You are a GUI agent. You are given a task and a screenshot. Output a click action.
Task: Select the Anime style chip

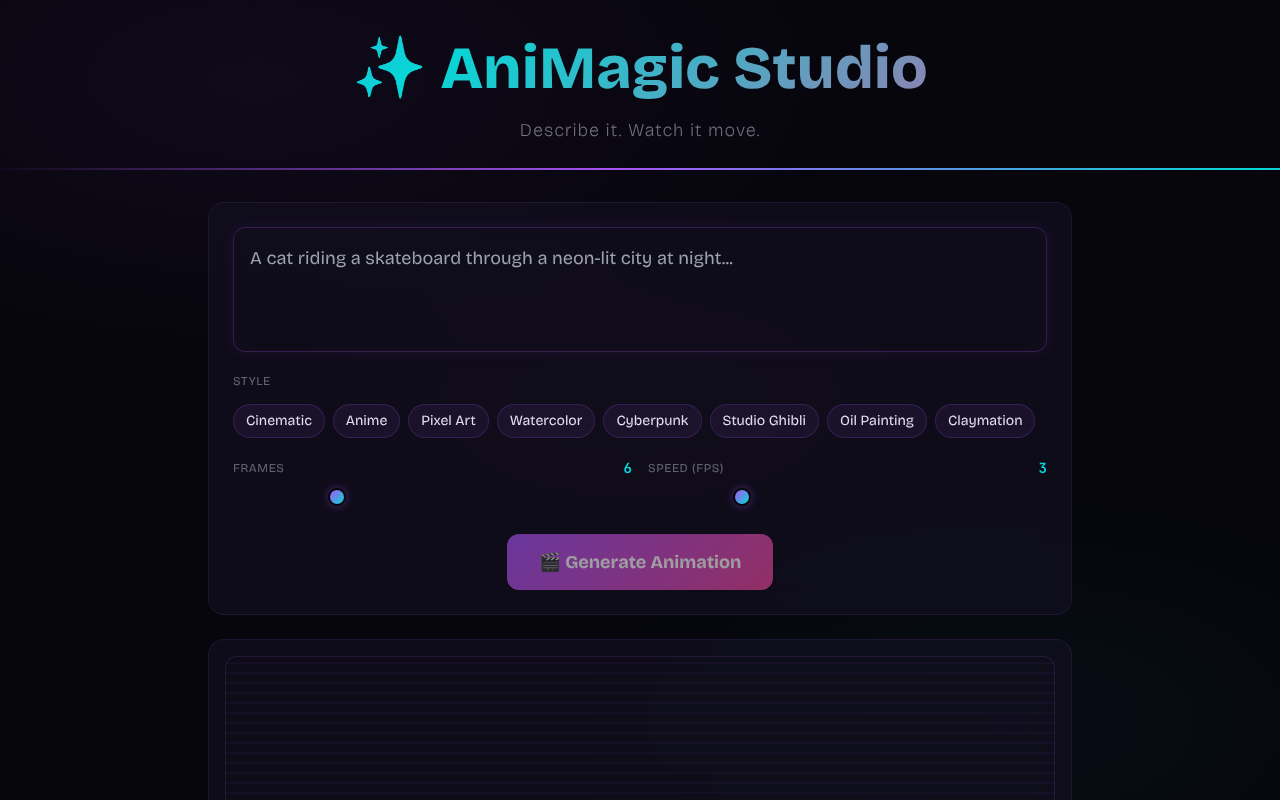(x=366, y=421)
